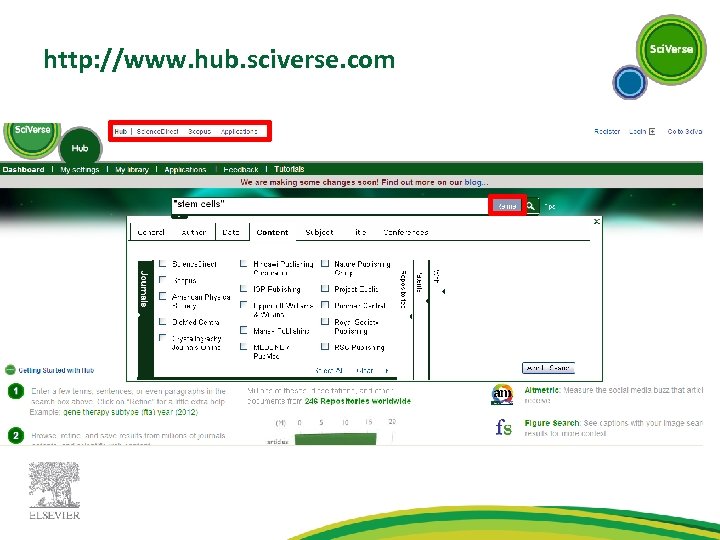Screen dimensions: 720x540
Task: Click the Register link
Action: (x=607, y=131)
